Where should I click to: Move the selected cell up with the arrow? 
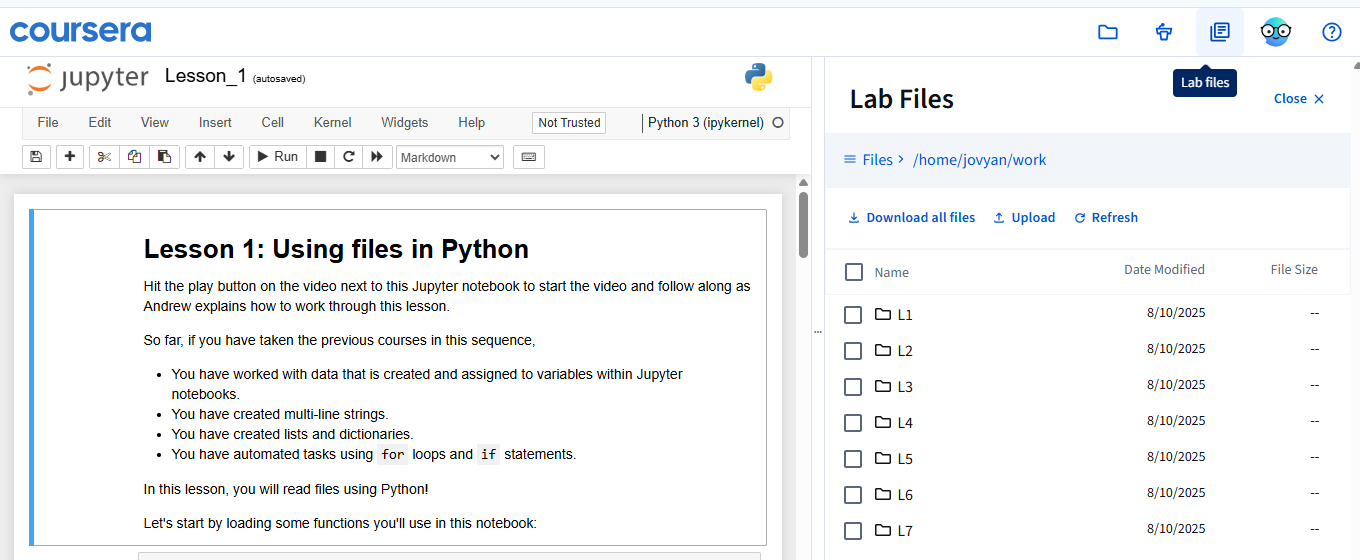click(200, 157)
